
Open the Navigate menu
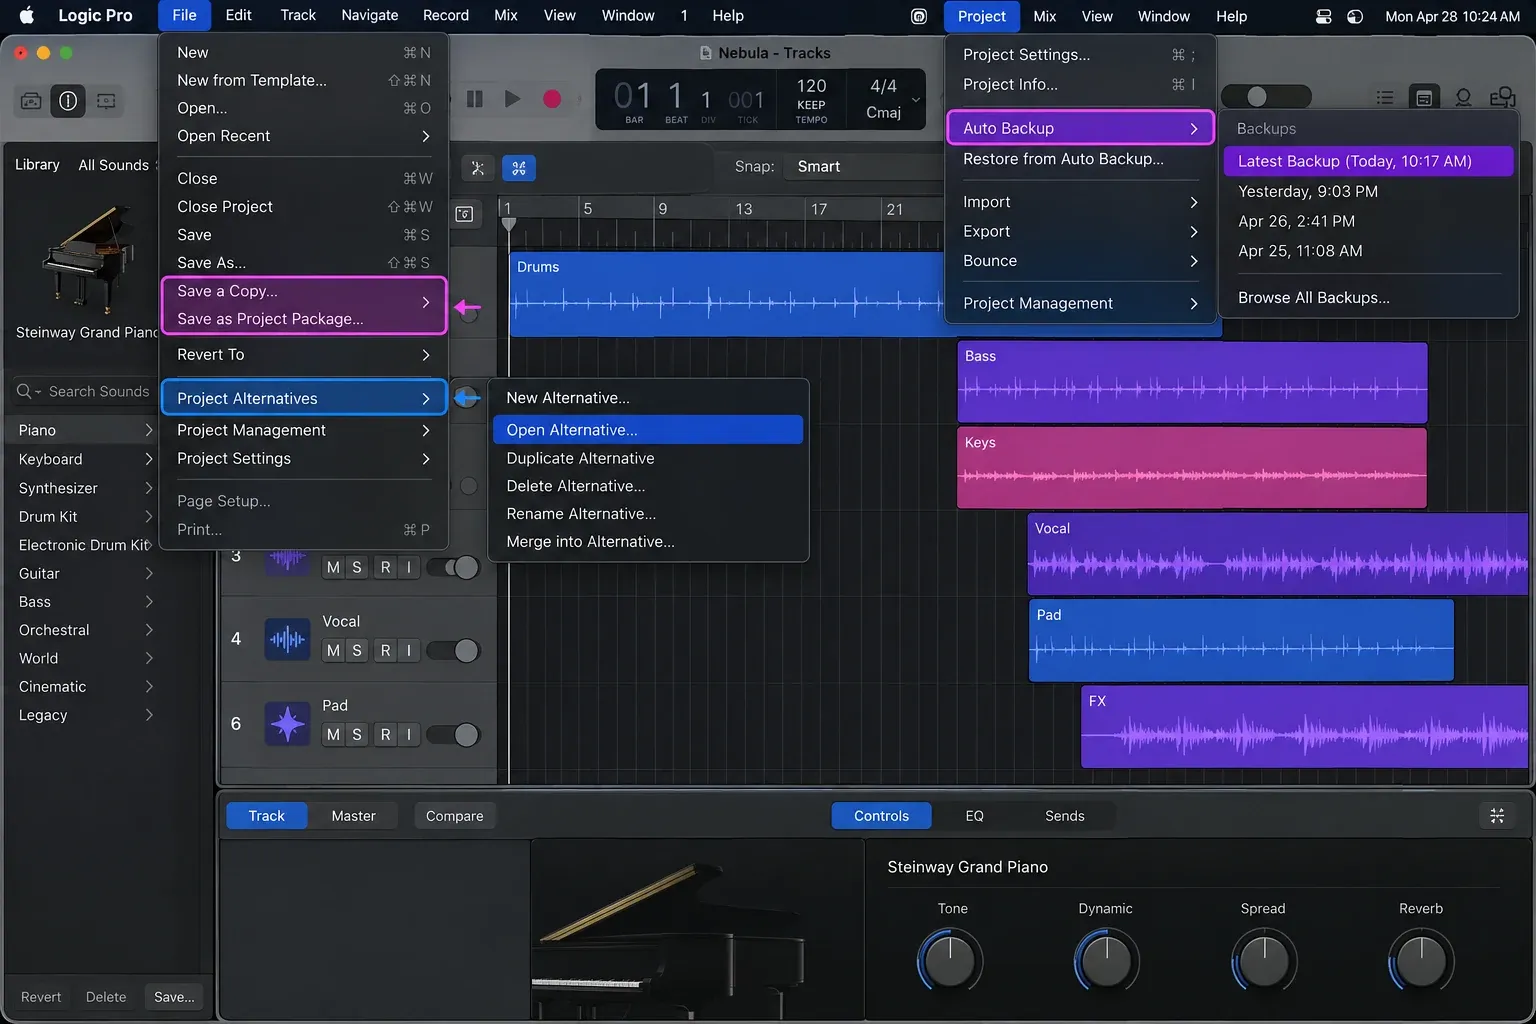point(369,16)
